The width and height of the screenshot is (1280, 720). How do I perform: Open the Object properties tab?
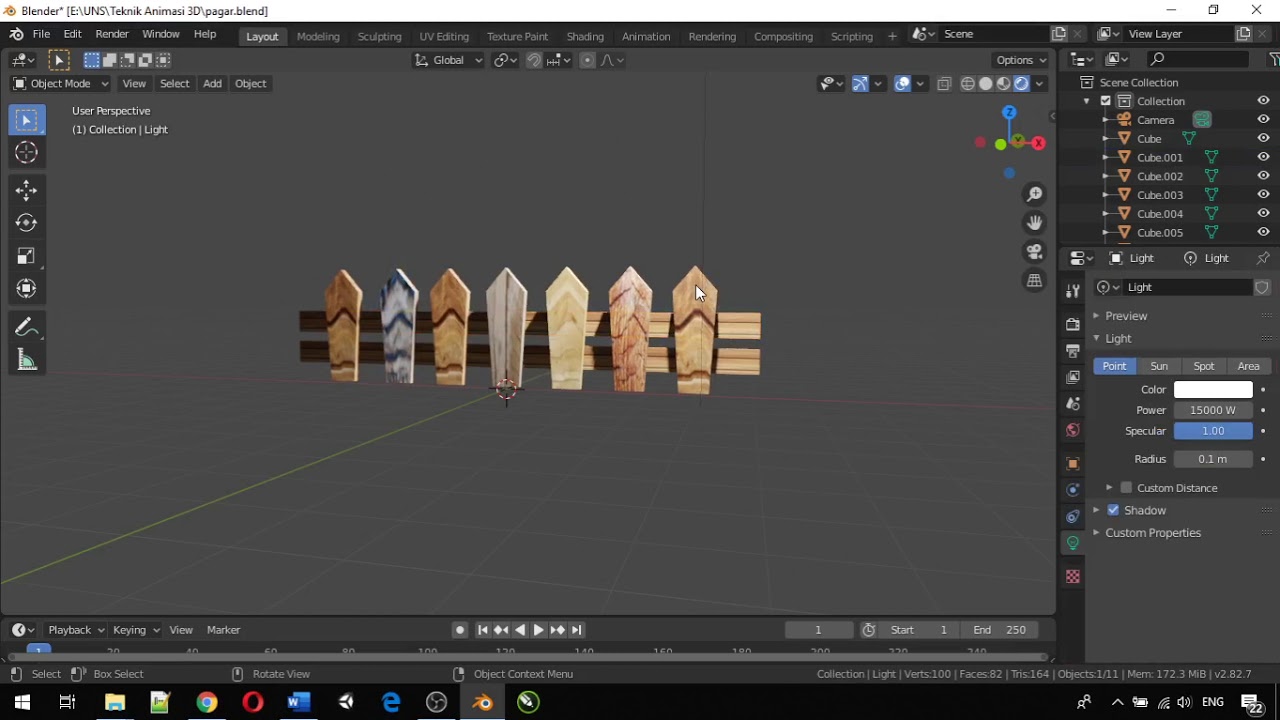pos(1073,464)
